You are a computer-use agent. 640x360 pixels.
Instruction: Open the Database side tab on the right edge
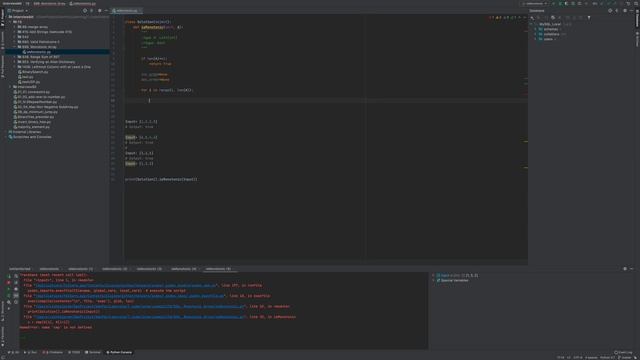(637, 18)
